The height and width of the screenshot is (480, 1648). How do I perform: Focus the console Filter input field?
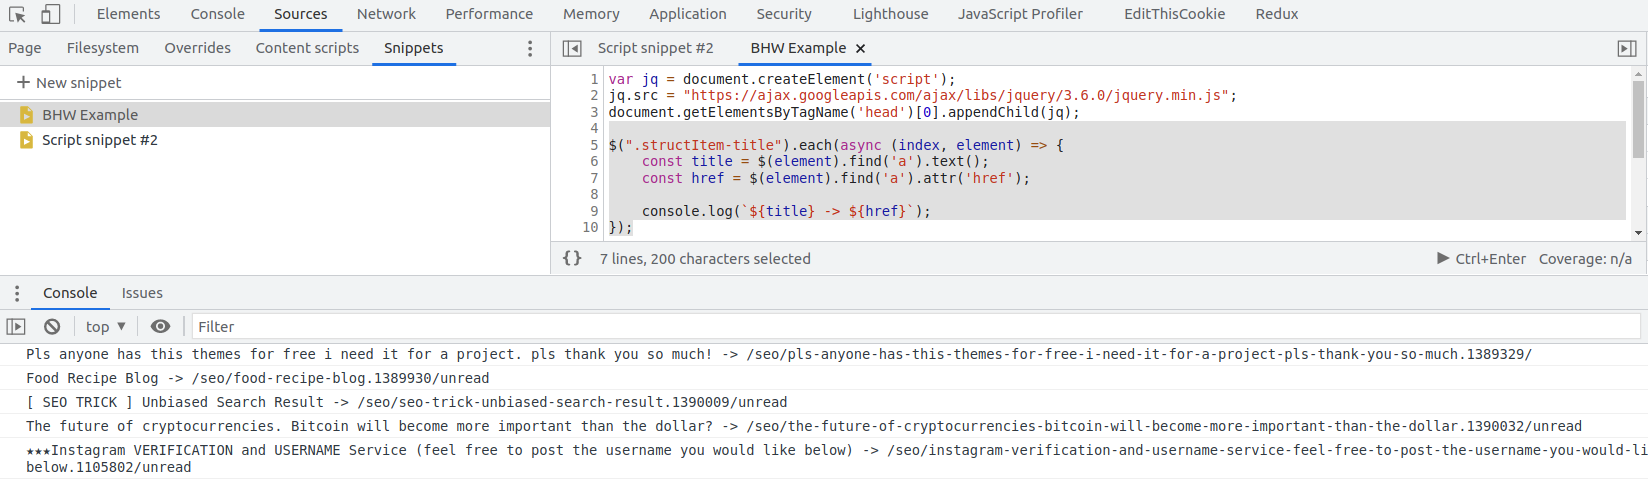[x=916, y=326]
